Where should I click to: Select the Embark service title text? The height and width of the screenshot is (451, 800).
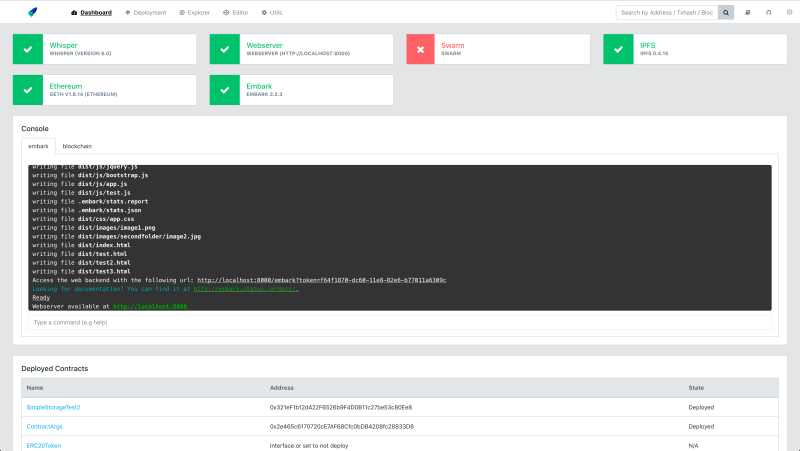259,86
